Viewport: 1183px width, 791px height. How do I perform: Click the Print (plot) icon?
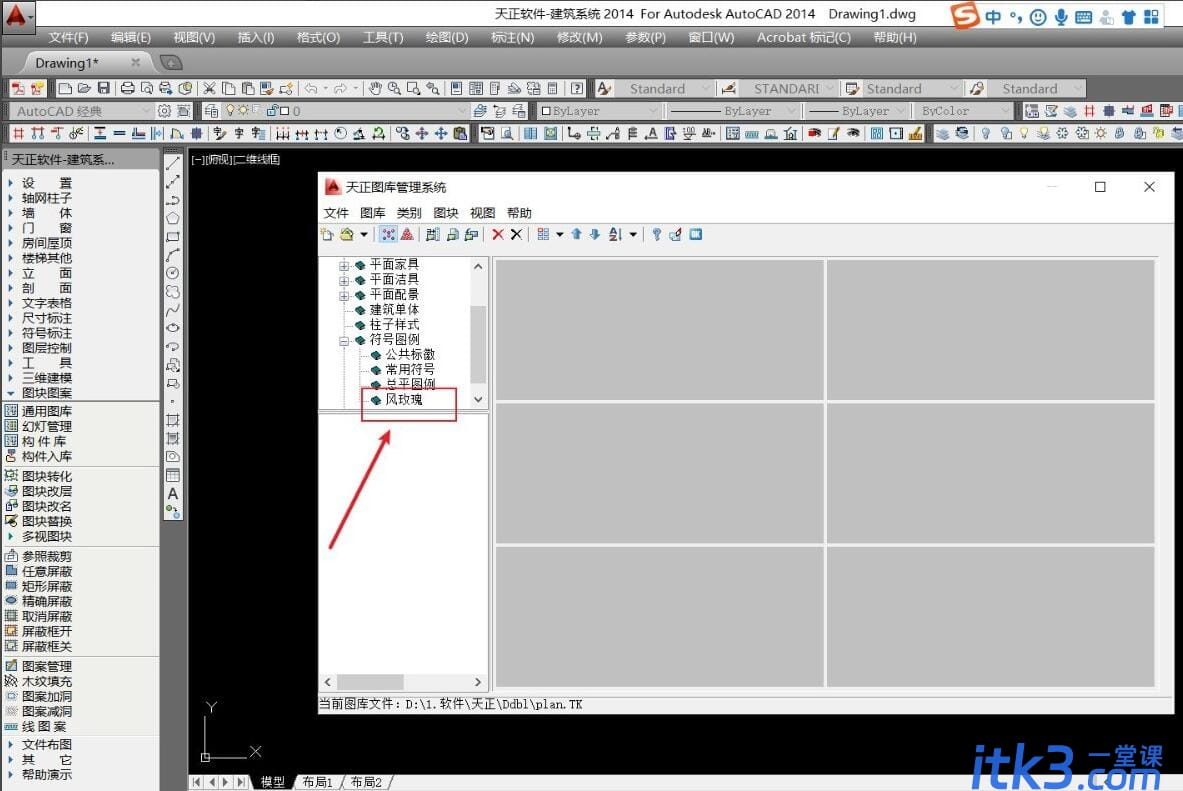[128, 88]
